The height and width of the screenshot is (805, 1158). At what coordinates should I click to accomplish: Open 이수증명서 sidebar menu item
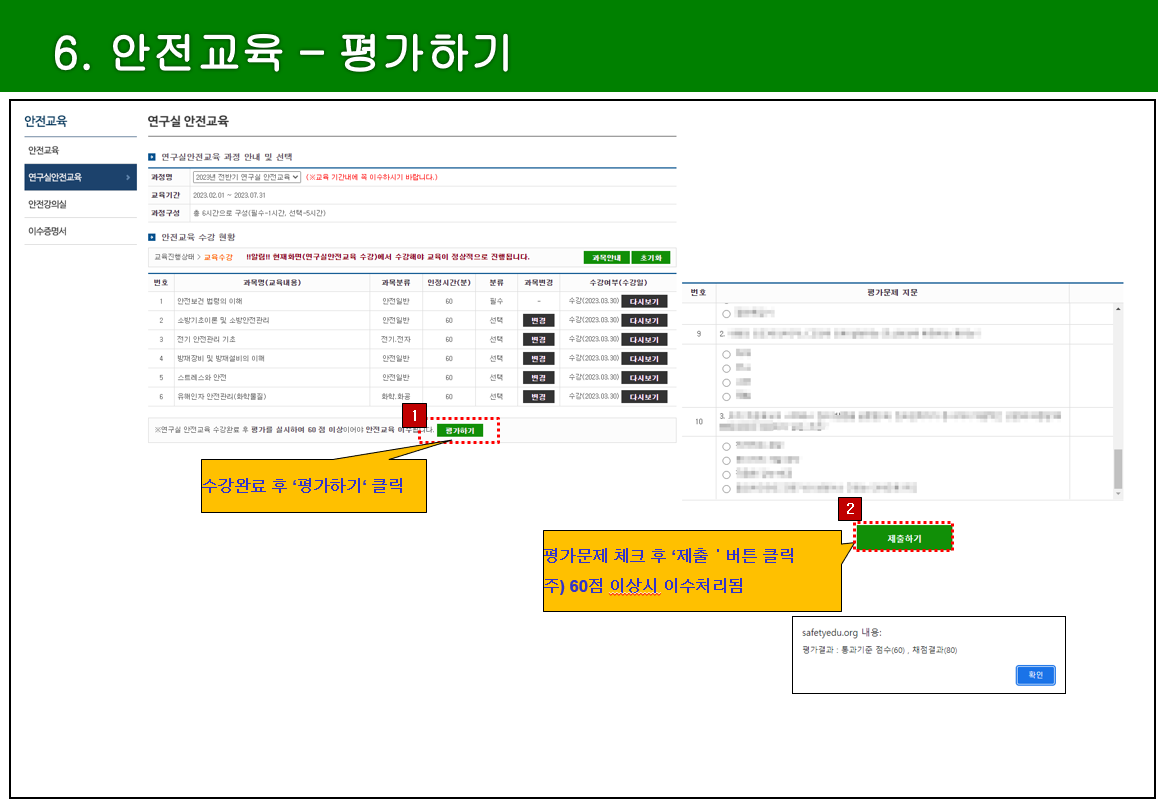[x=48, y=231]
